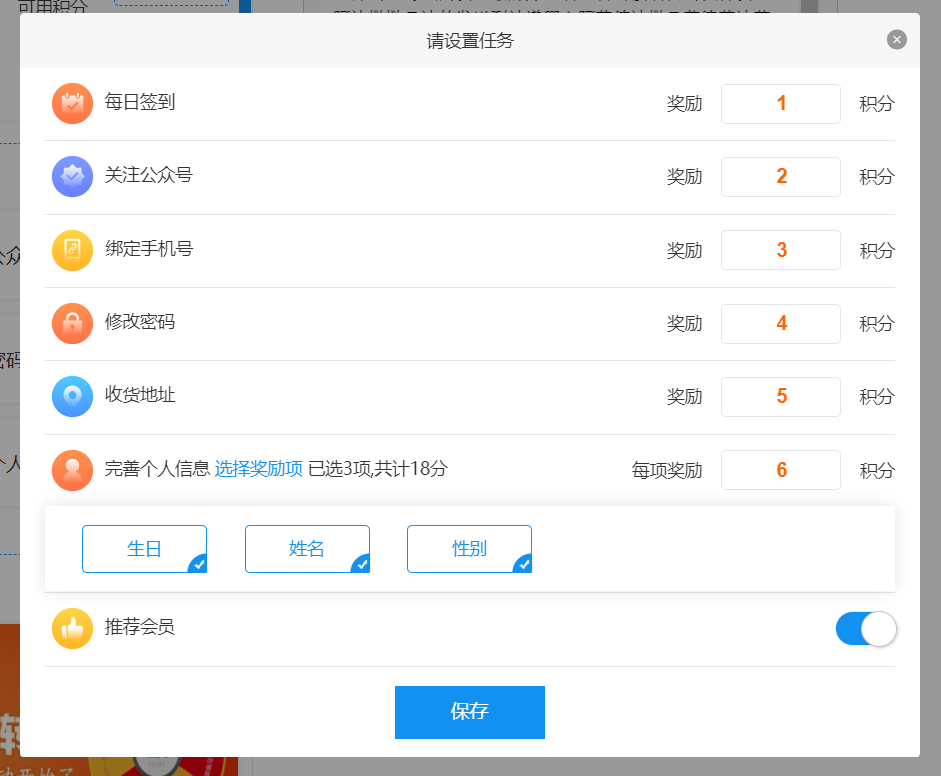
Task: Click the change password (修改密码) lock icon
Action: 72,323
